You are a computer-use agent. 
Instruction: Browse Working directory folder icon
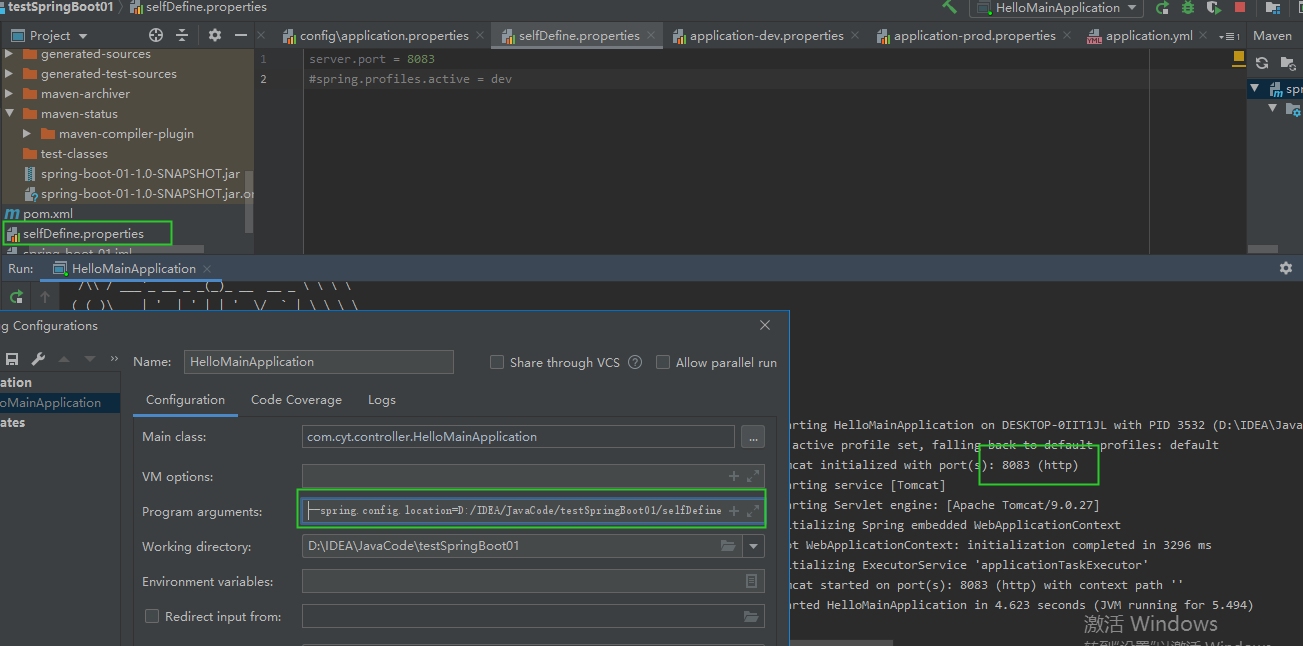pos(729,546)
